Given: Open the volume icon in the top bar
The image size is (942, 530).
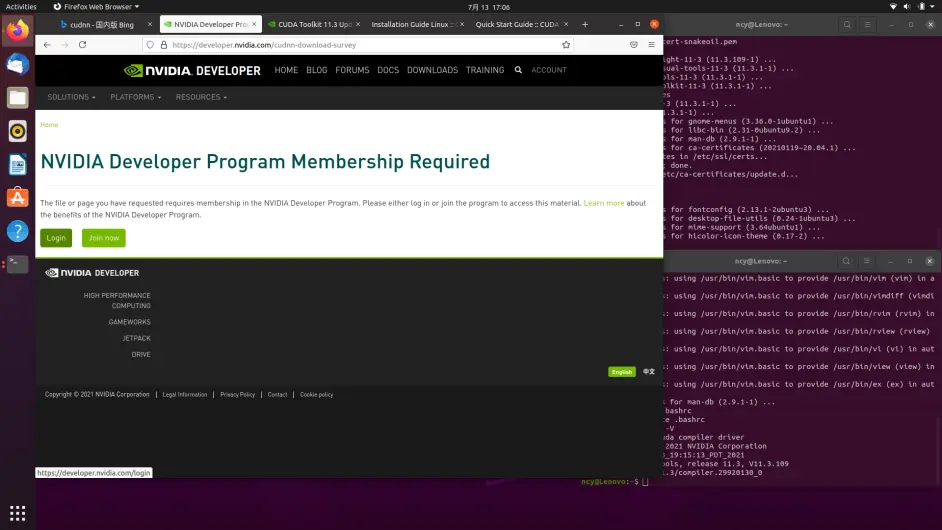Looking at the screenshot, I should click(x=907, y=7).
